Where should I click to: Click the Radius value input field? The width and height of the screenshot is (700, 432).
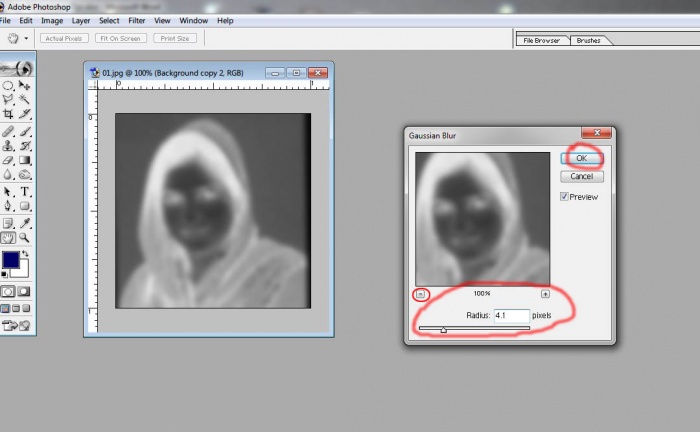511,315
